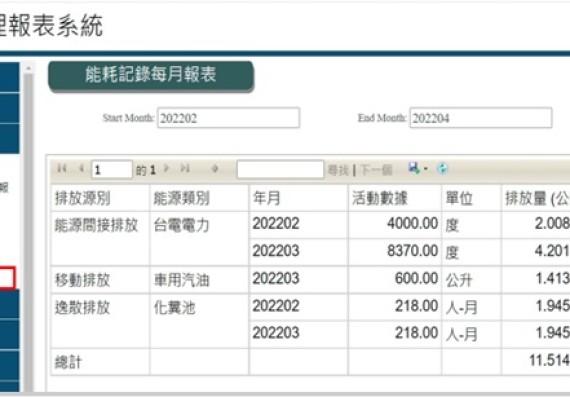
Task: Click the 尋找 find link
Action: click(338, 170)
